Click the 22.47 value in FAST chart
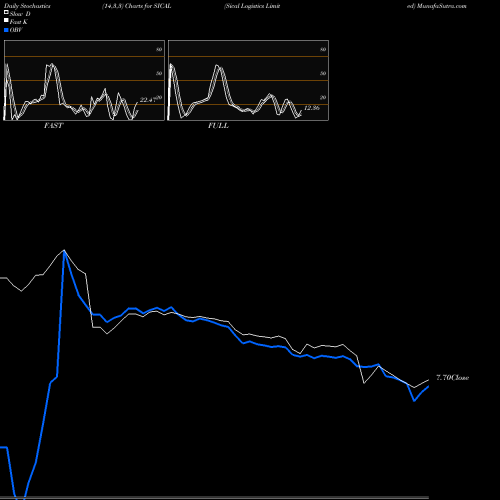The image size is (500, 500). (x=148, y=100)
